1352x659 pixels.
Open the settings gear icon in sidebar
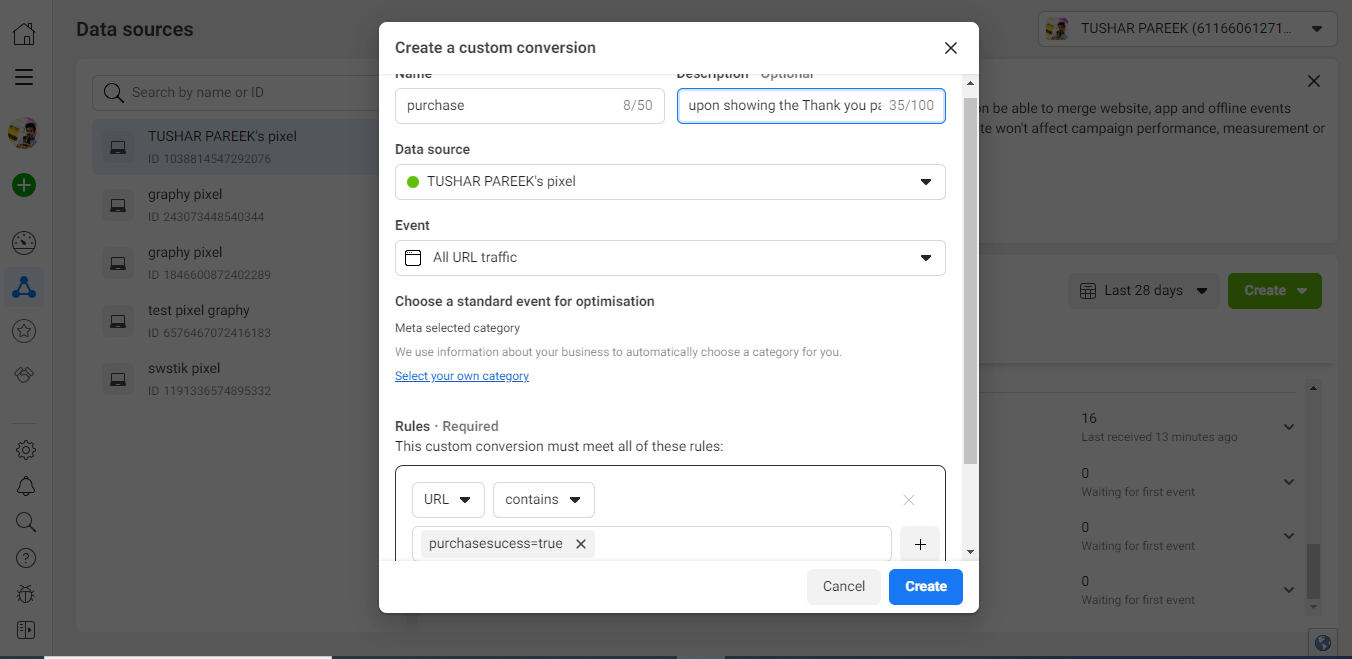click(26, 450)
